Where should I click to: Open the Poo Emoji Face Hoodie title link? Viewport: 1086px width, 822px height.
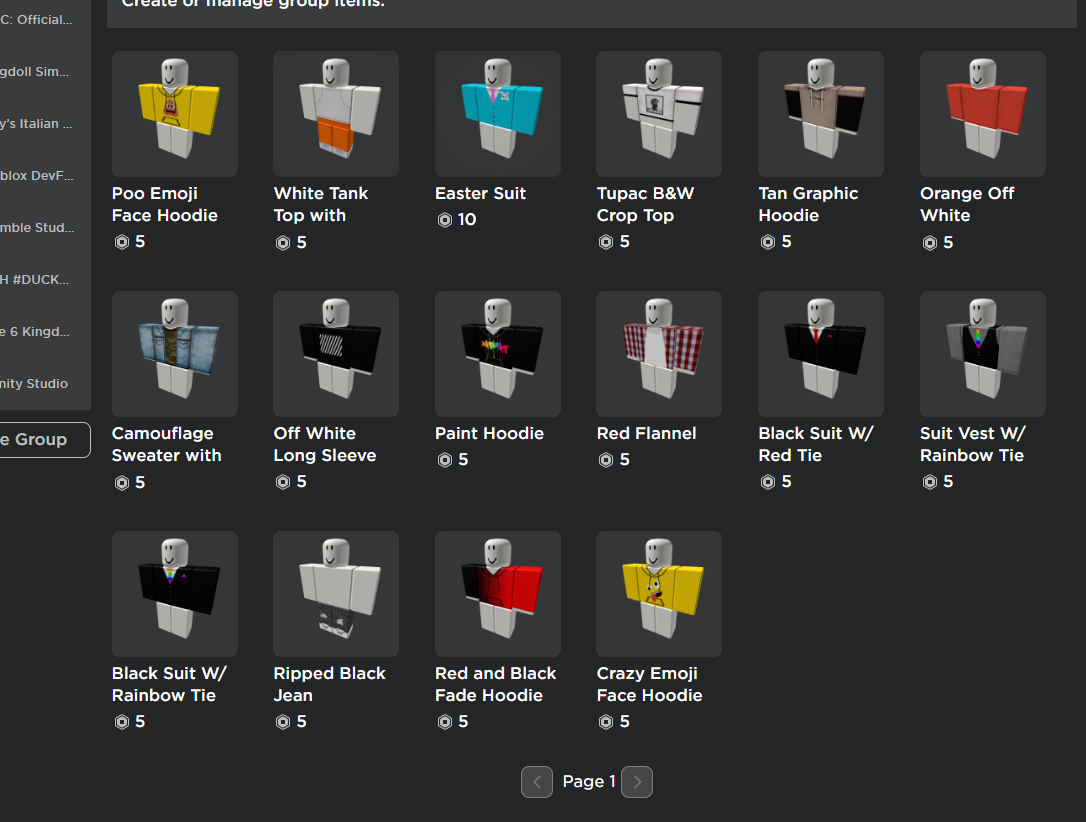165,204
